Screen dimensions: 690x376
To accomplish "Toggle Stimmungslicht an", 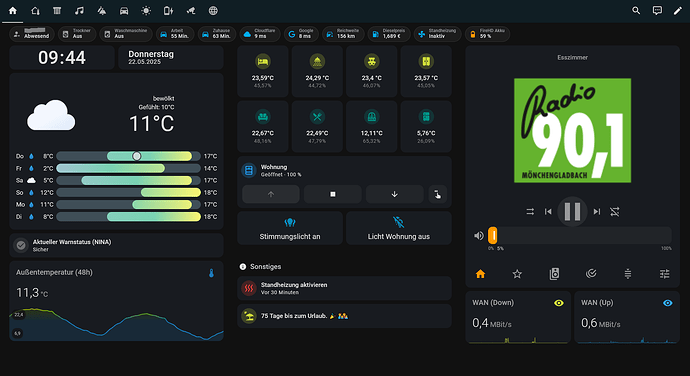I will [290, 228].
